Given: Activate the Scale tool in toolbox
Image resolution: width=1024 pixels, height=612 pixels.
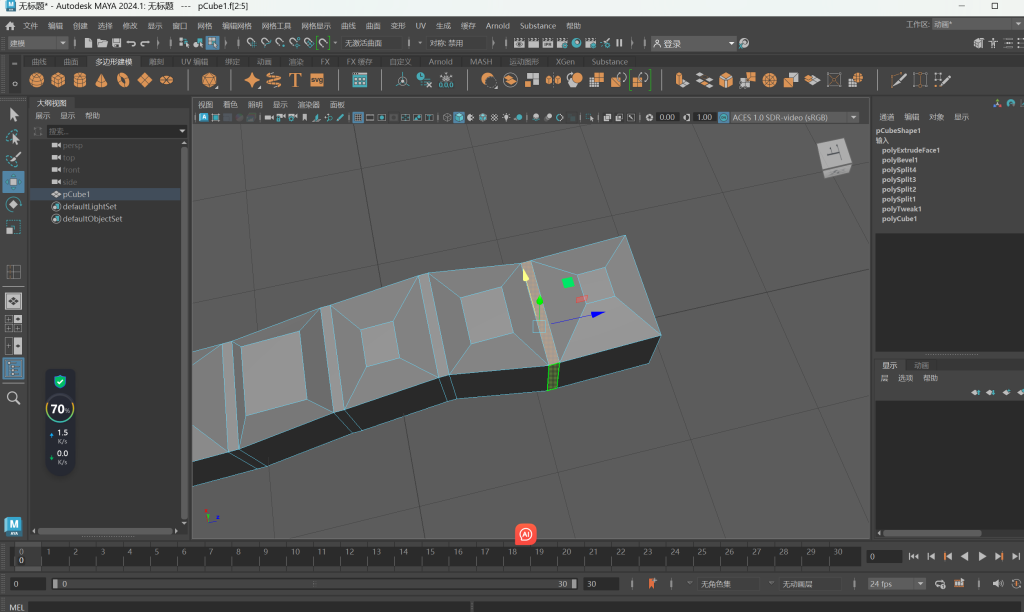Looking at the screenshot, I should tap(14, 227).
